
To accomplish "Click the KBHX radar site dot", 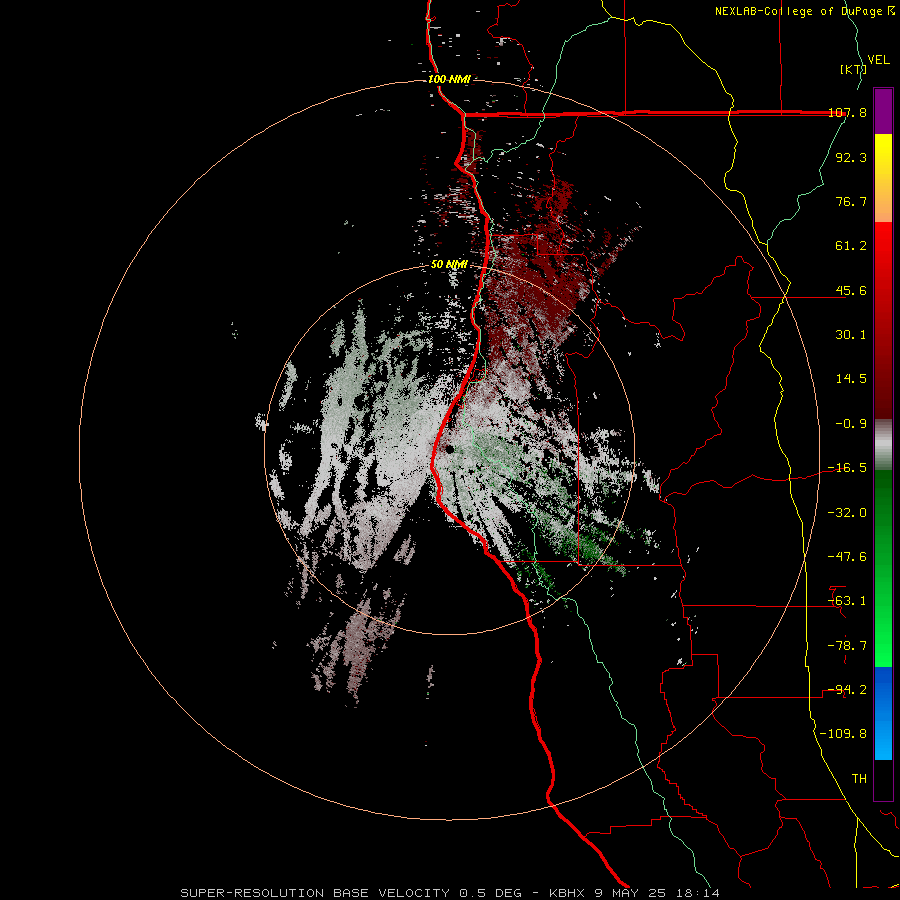I will [449, 449].
